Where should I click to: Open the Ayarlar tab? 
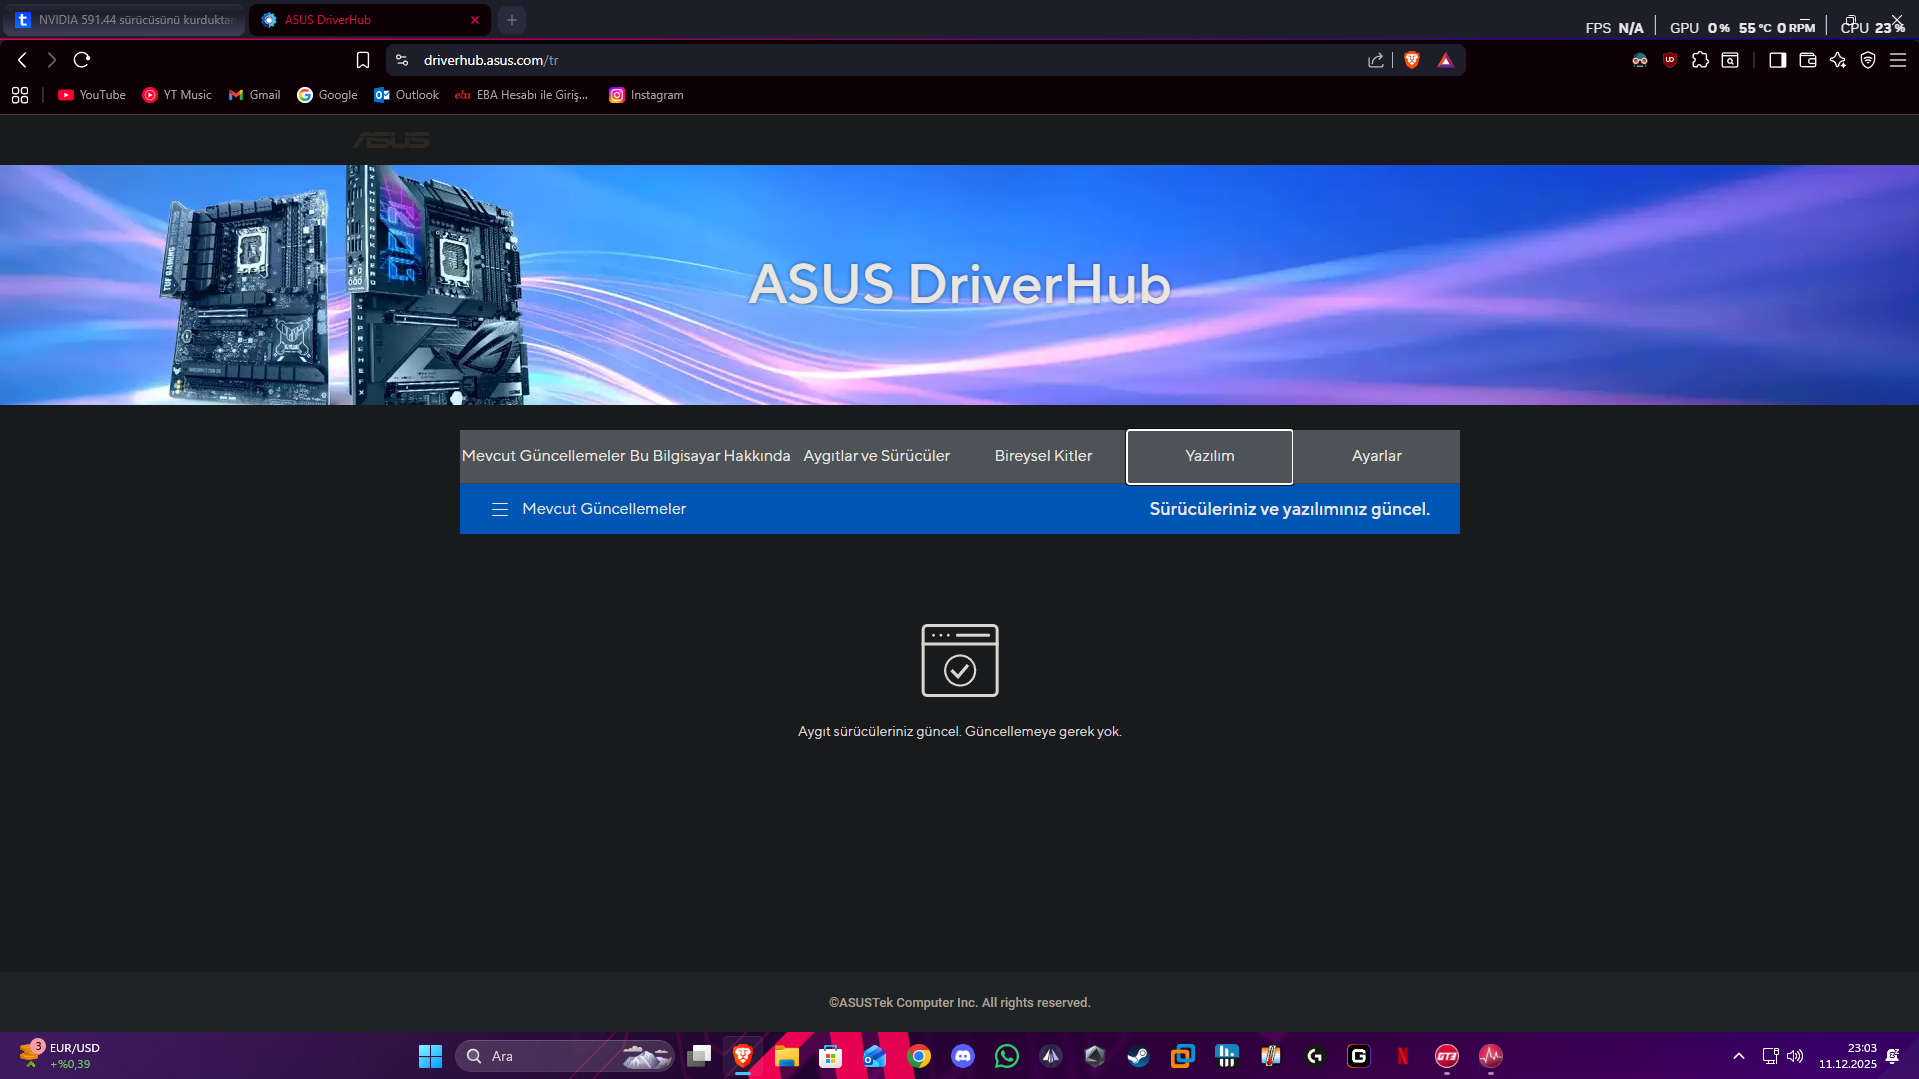point(1377,456)
